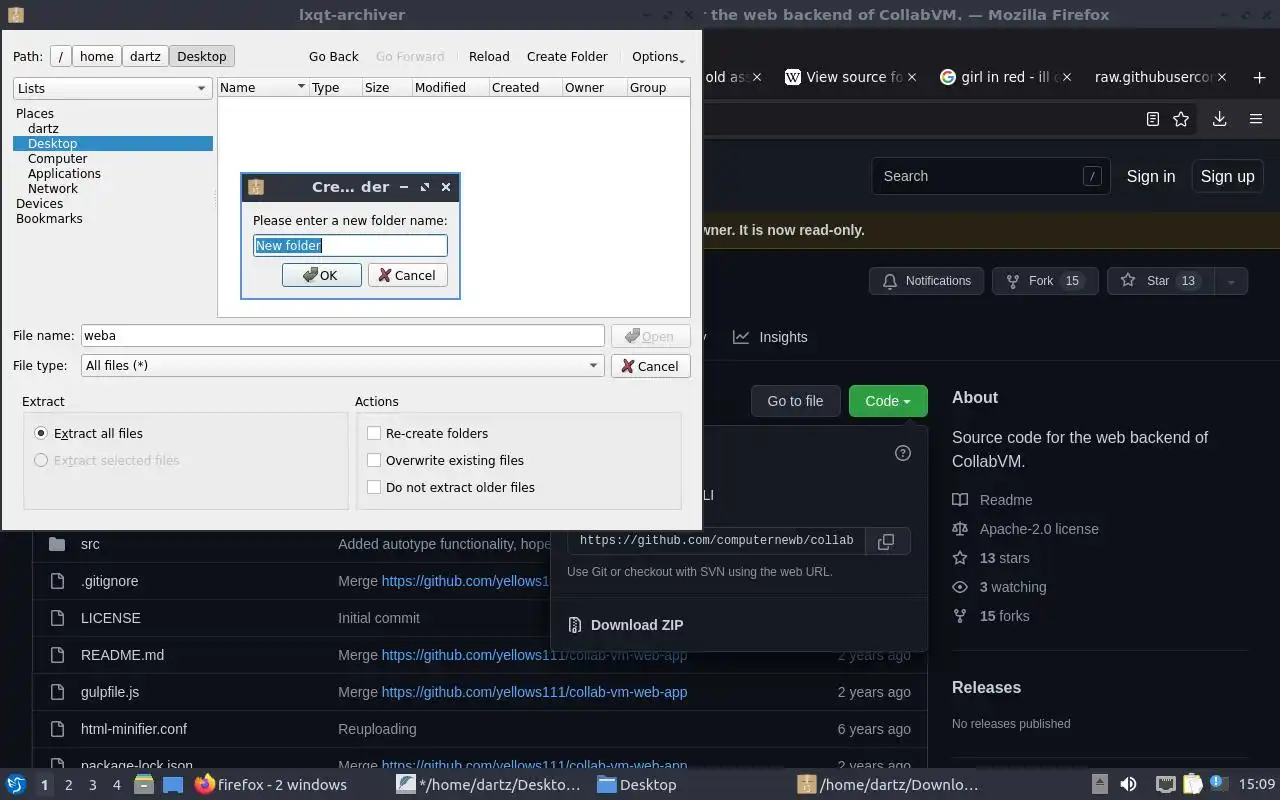Confirm new folder name with OK
Image resolution: width=1280 pixels, height=800 pixels.
pos(321,275)
